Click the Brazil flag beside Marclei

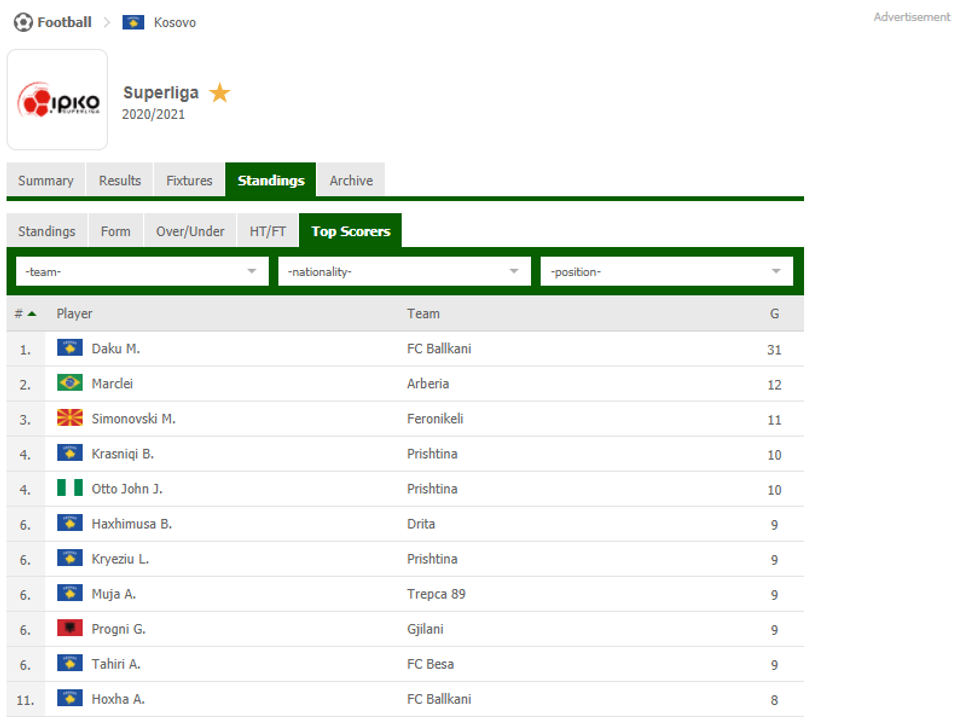coord(70,383)
